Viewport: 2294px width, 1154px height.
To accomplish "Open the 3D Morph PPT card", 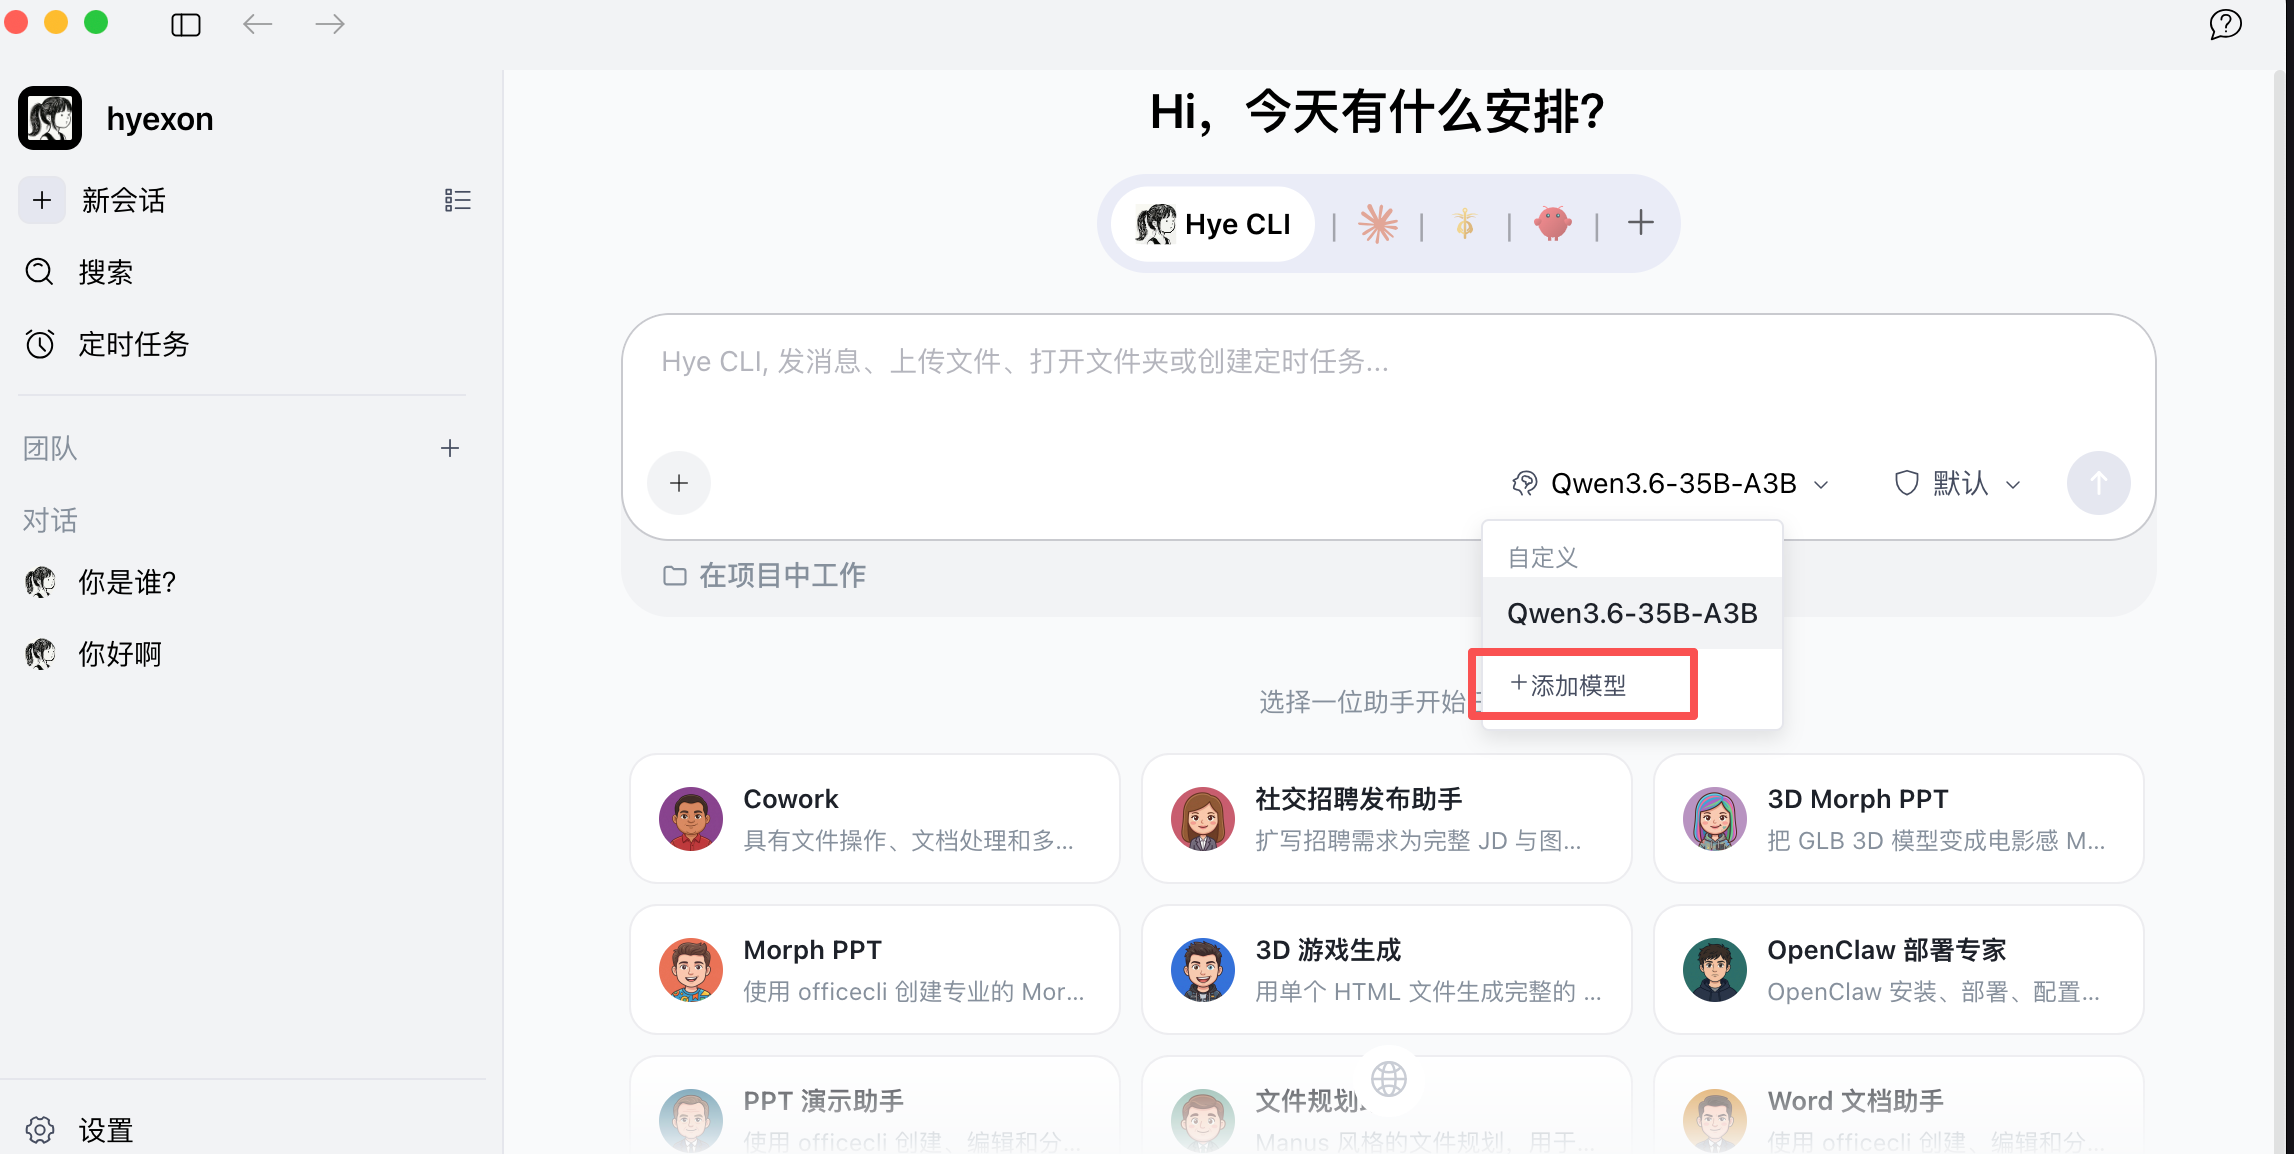I will [x=1899, y=818].
